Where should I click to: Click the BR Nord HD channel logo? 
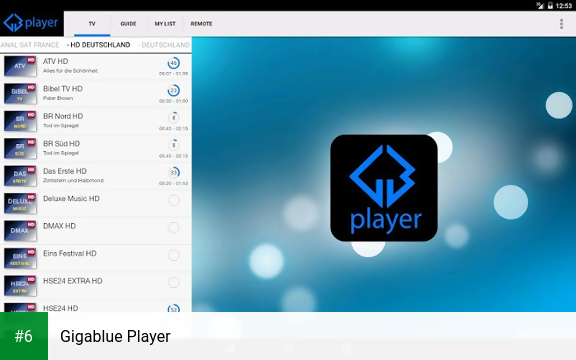coord(20,121)
